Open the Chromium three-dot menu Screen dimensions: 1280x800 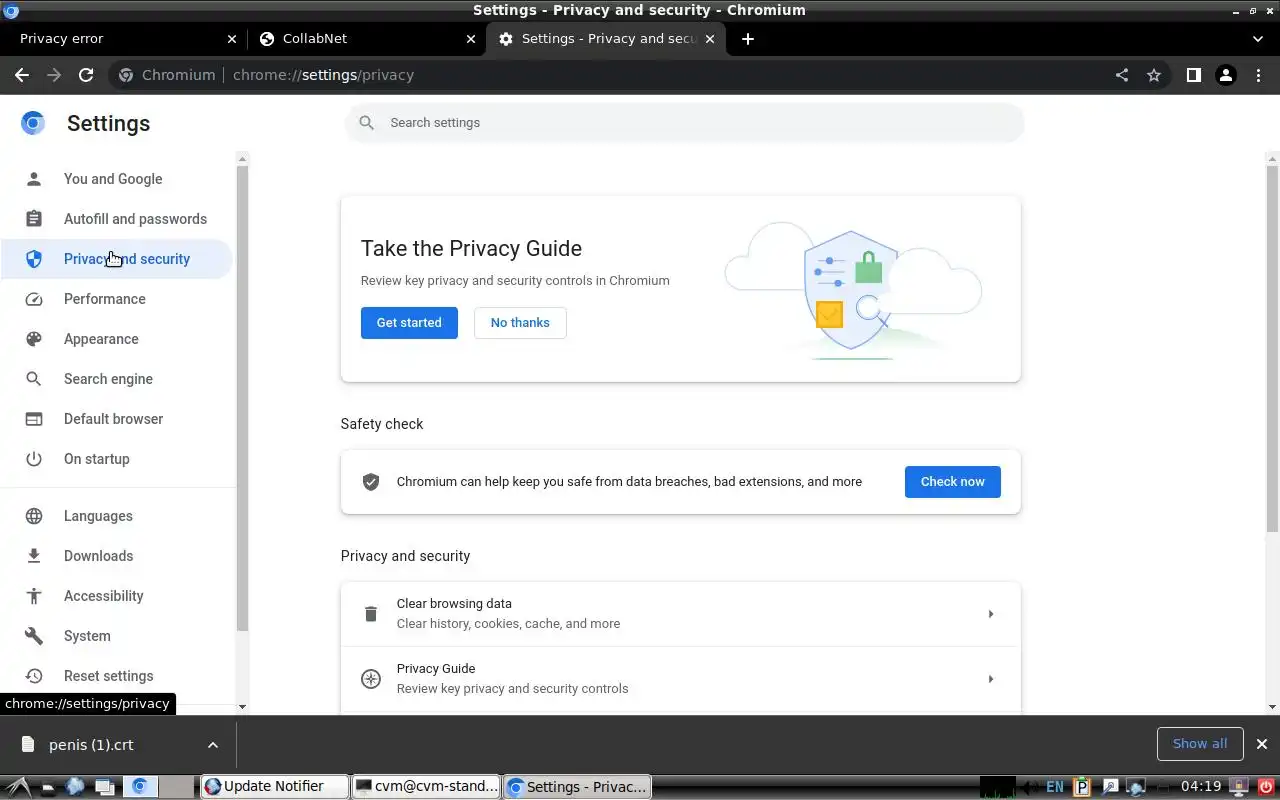click(x=1258, y=75)
